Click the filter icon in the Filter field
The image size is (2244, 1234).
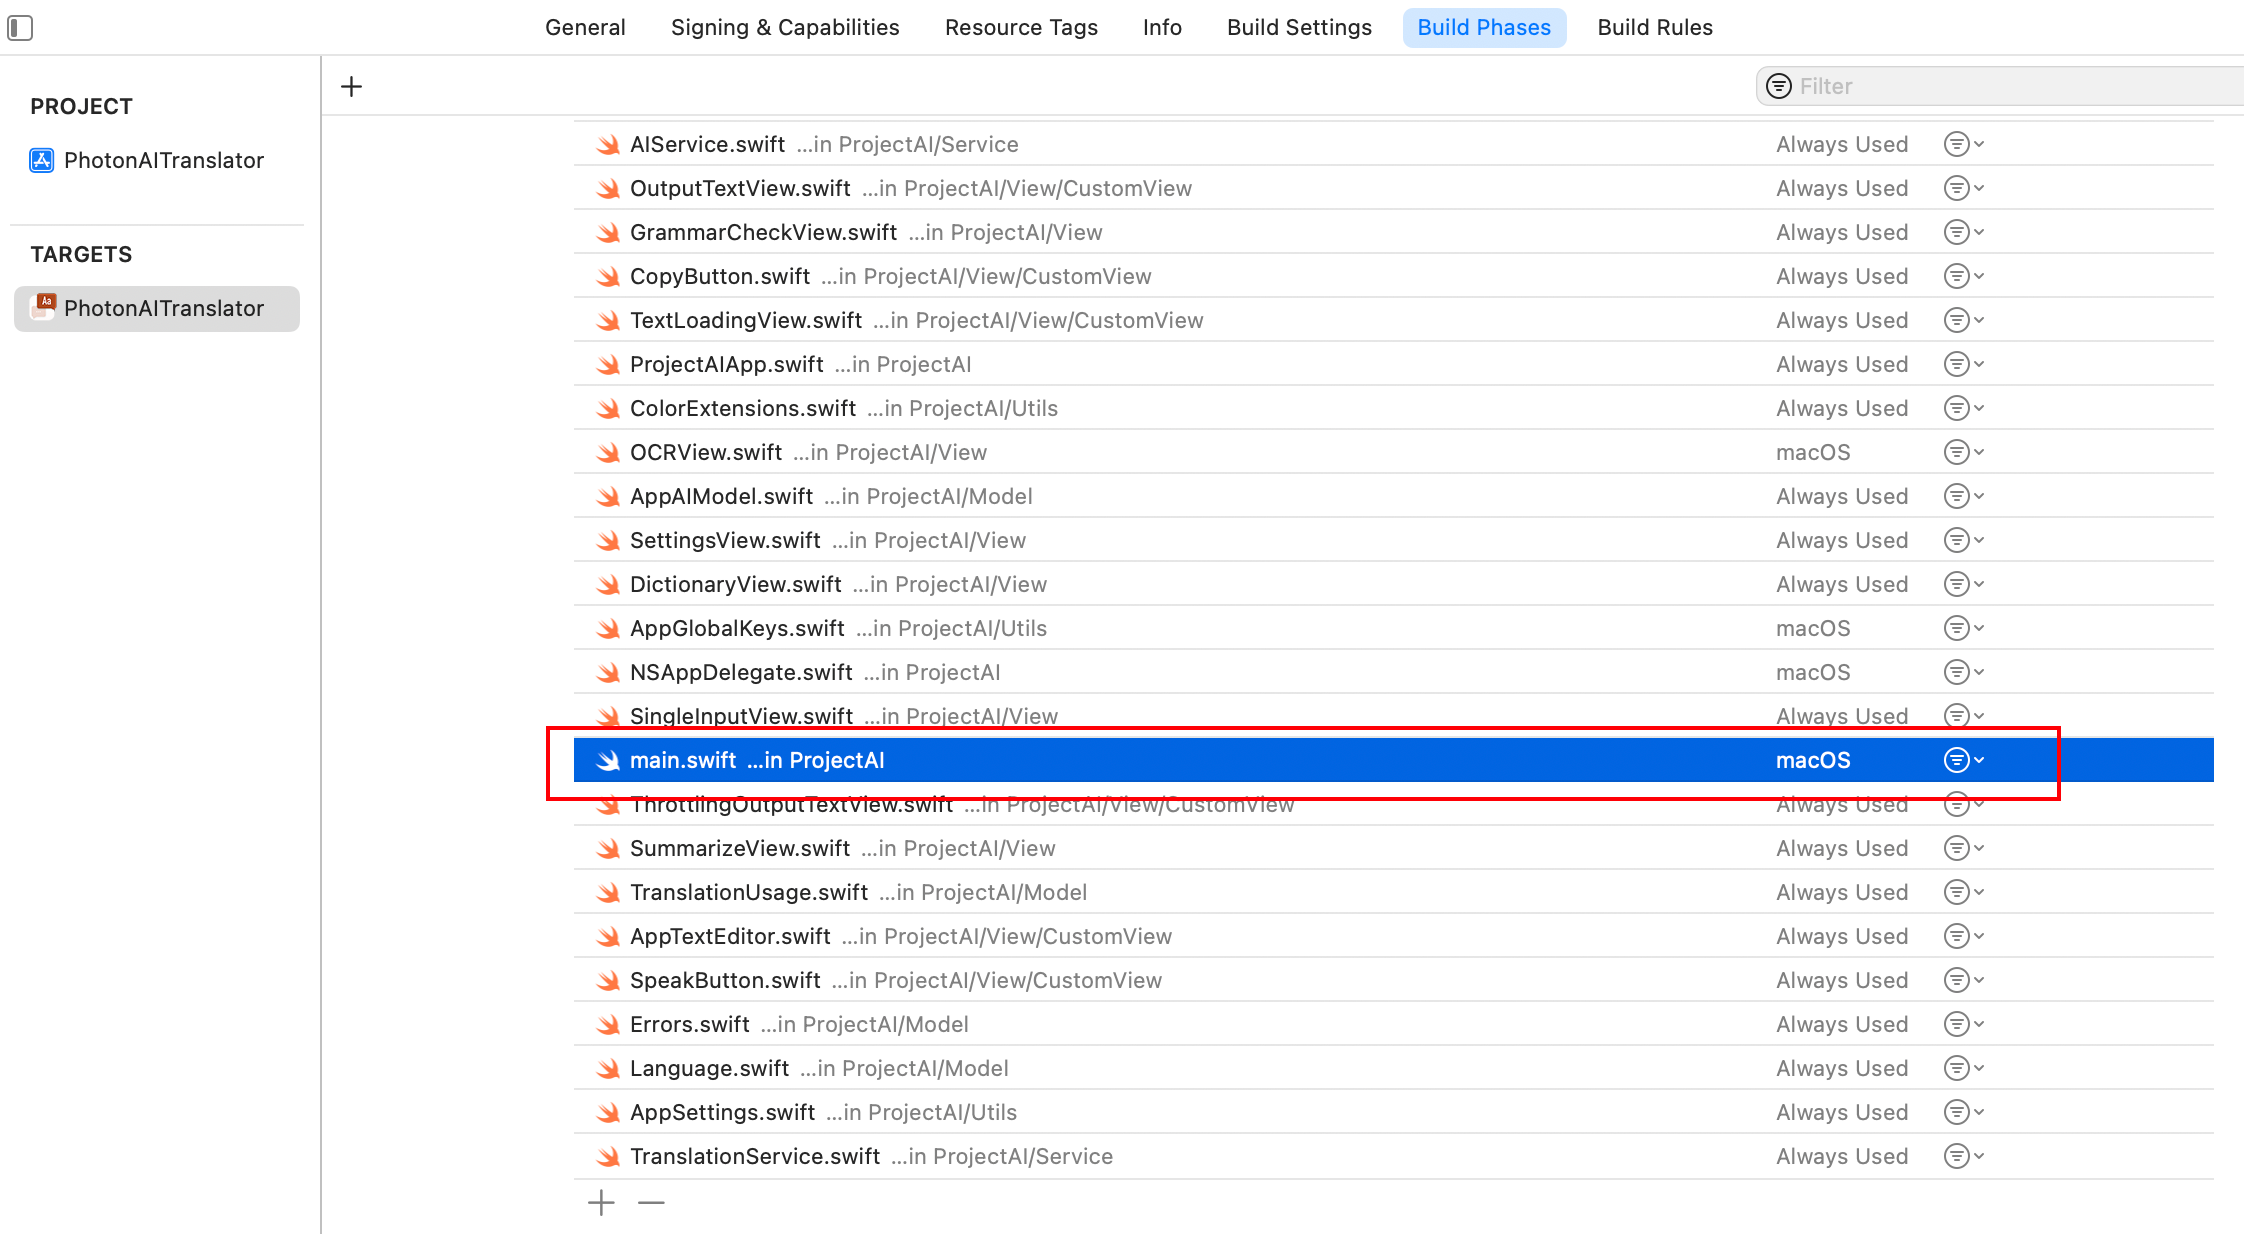coord(1779,86)
